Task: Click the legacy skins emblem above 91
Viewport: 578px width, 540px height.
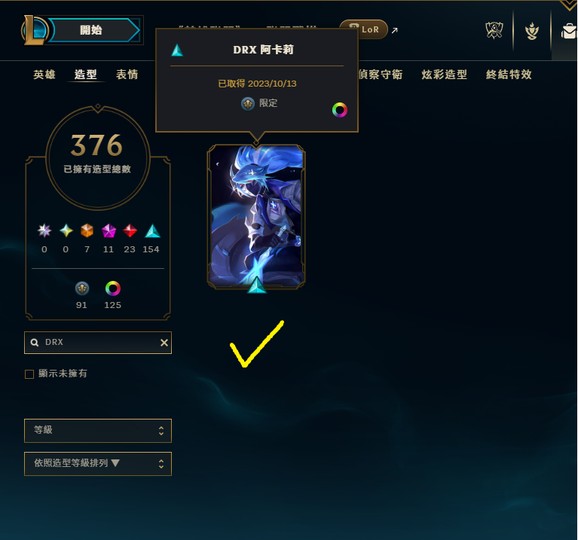Action: point(82,288)
